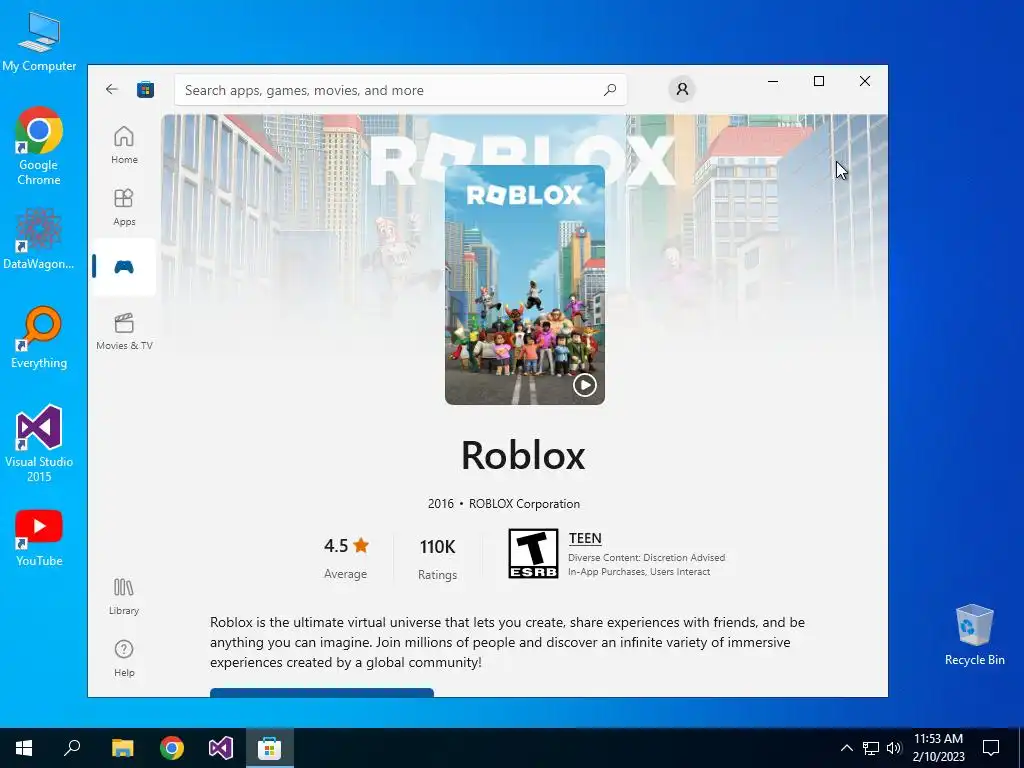This screenshot has width=1024, height=768.
Task: Select My Computer desktop icon
Action: point(39,41)
